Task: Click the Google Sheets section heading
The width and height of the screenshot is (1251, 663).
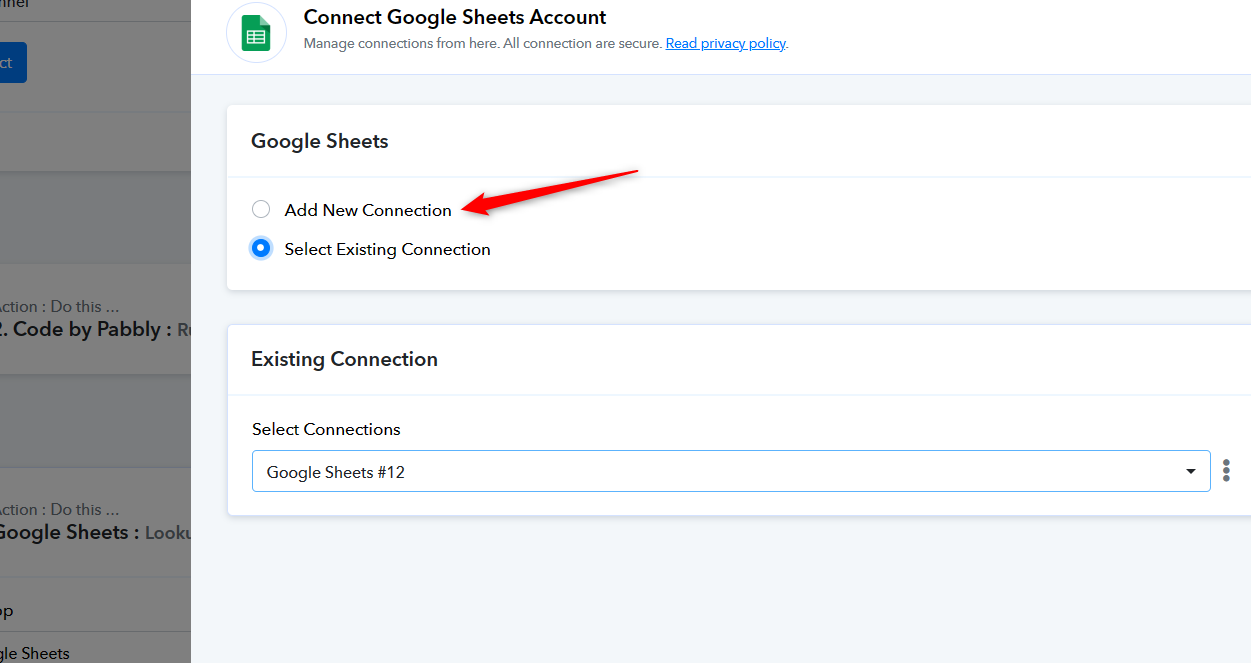Action: point(319,141)
